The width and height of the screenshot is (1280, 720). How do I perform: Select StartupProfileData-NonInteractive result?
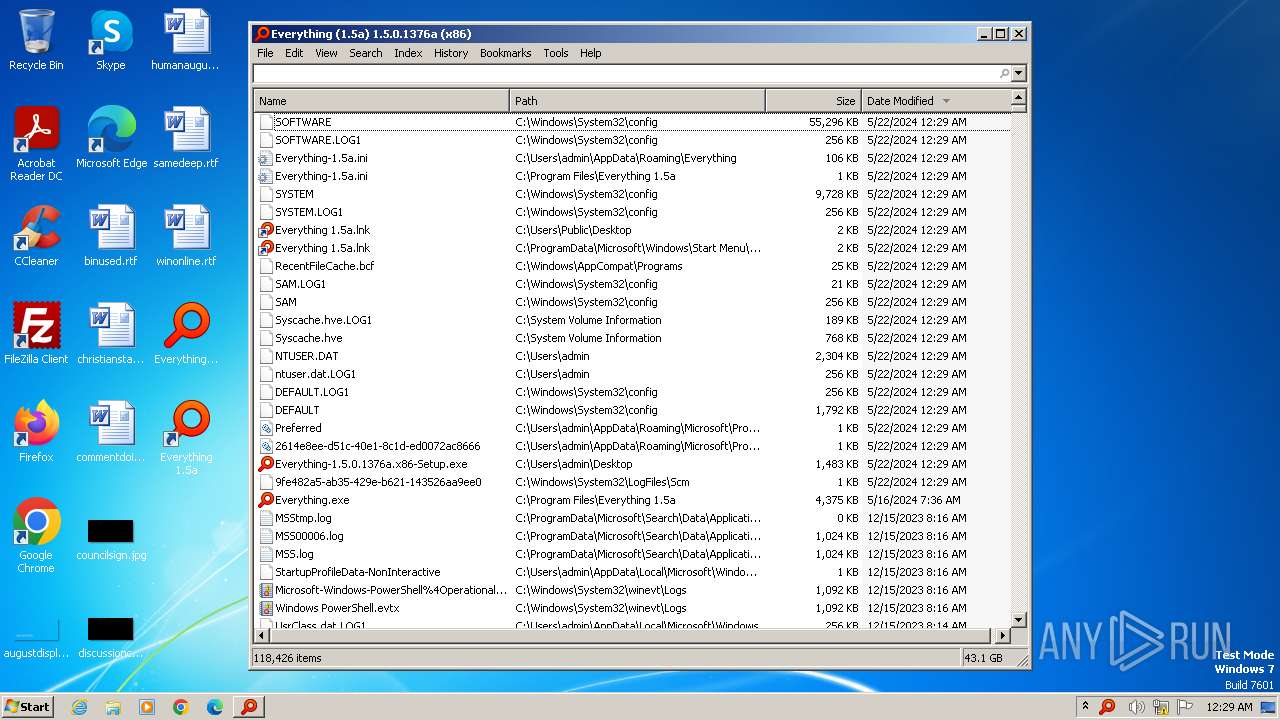(x=632, y=572)
